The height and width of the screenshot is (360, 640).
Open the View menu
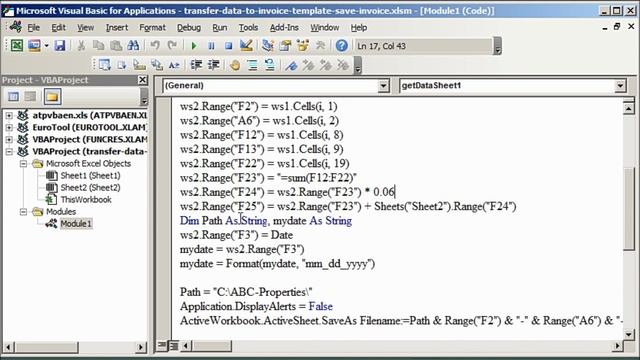pos(85,27)
